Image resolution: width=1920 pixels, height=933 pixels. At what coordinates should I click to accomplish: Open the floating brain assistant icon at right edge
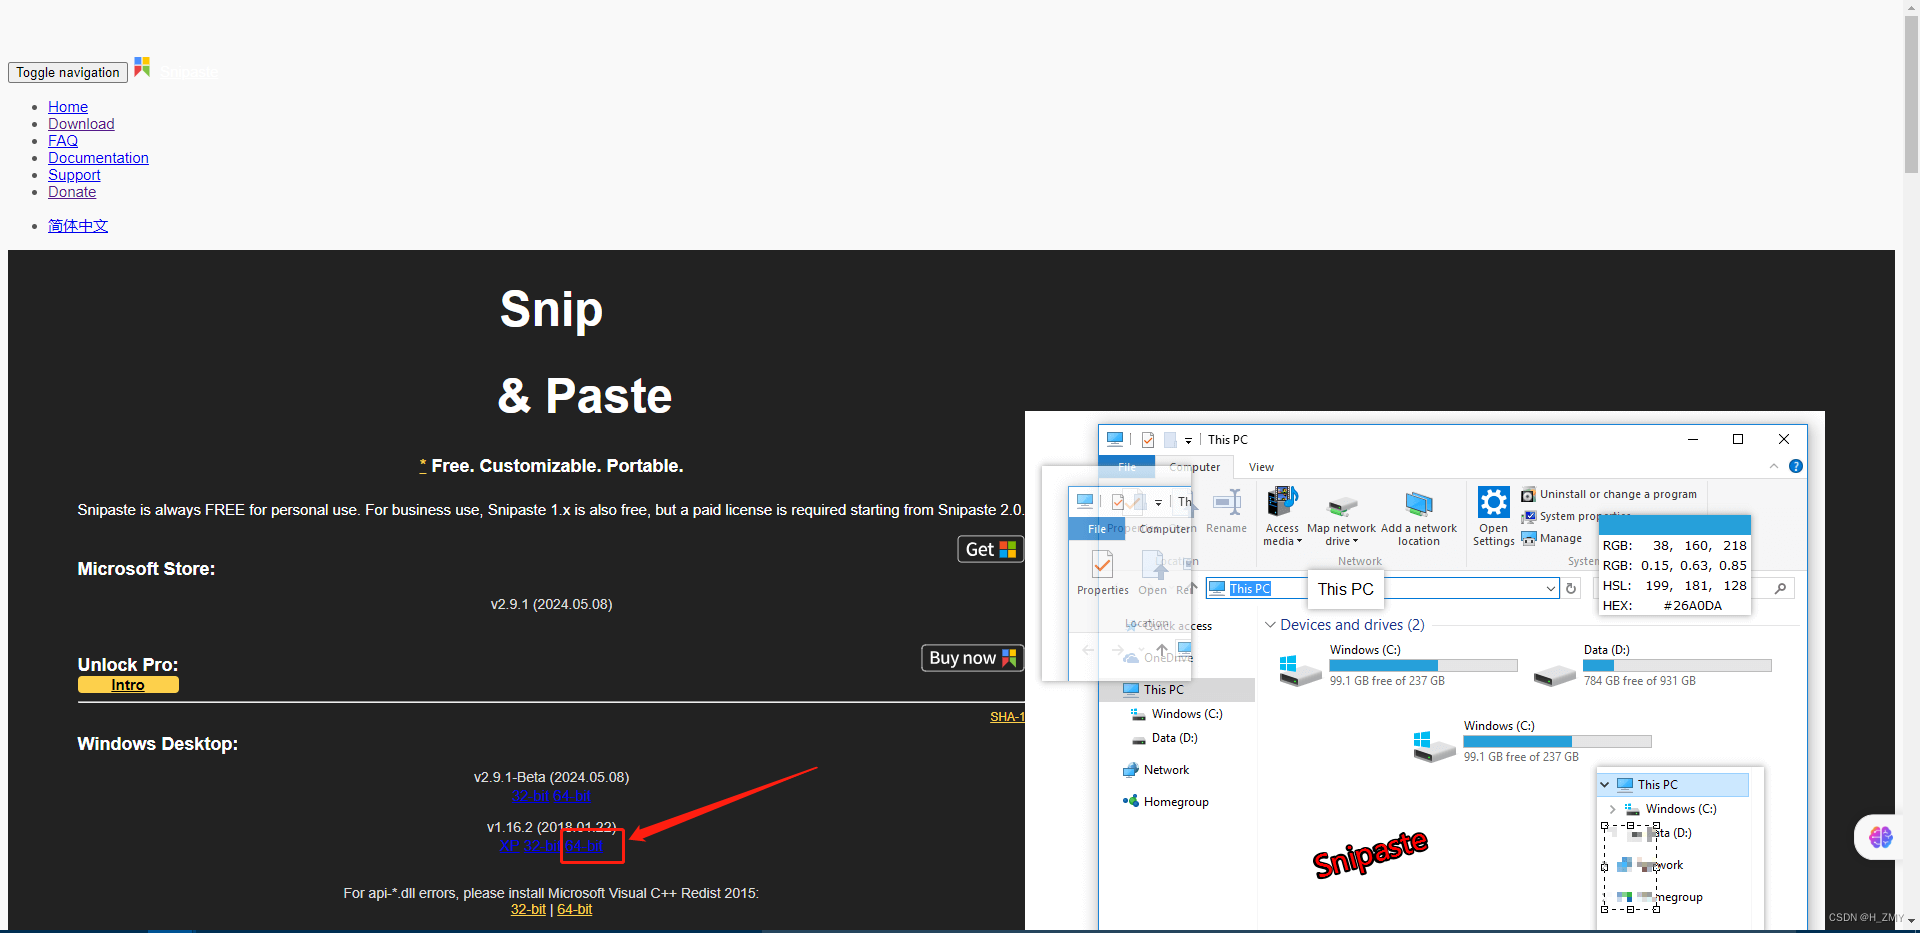point(1880,837)
